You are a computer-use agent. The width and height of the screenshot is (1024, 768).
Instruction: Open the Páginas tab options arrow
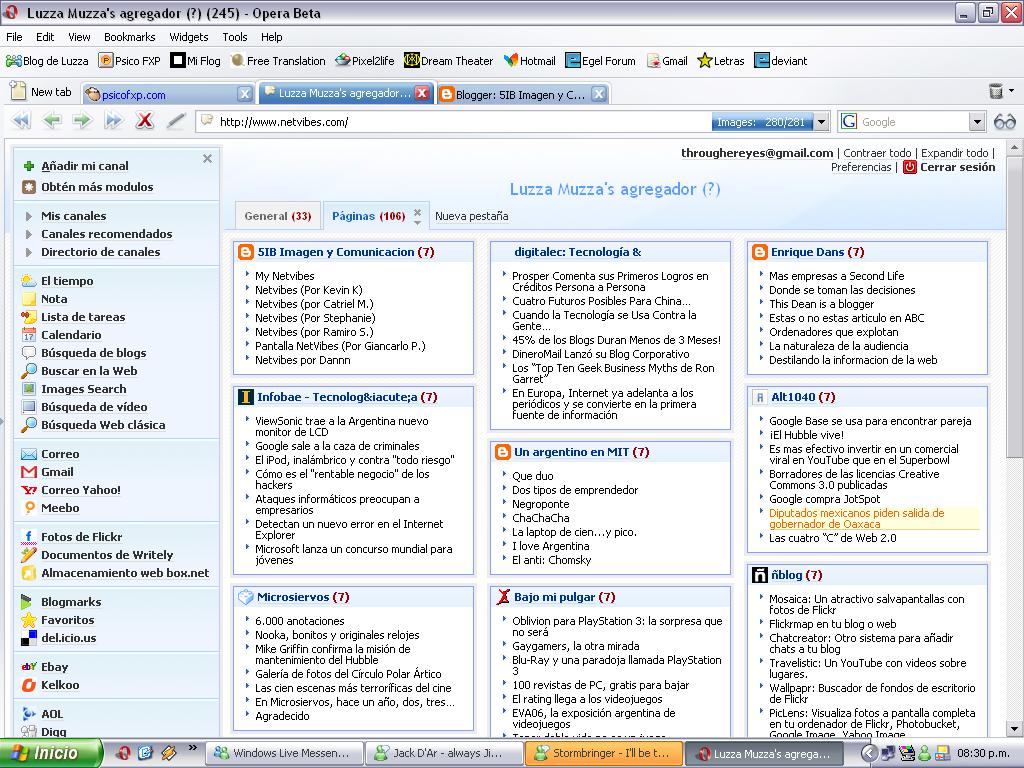[417, 223]
